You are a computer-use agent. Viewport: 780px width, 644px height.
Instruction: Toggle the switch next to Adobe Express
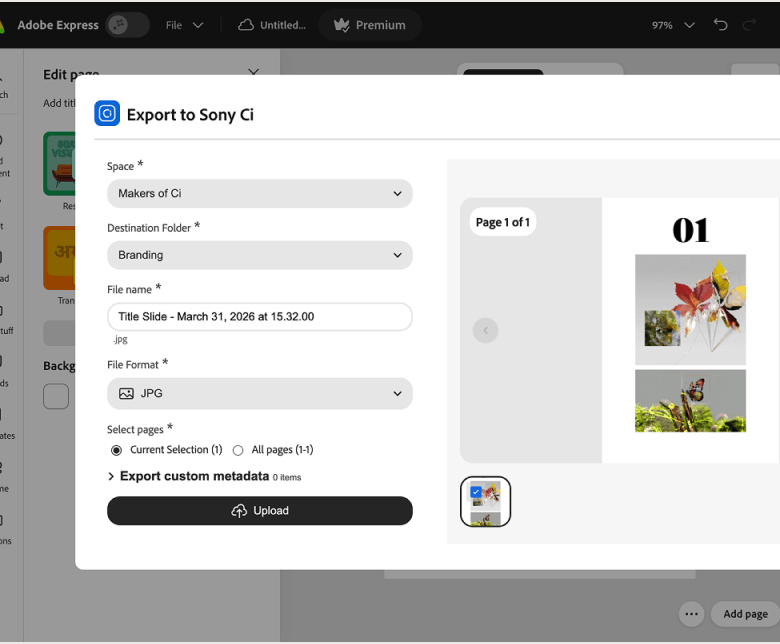[x=127, y=25]
